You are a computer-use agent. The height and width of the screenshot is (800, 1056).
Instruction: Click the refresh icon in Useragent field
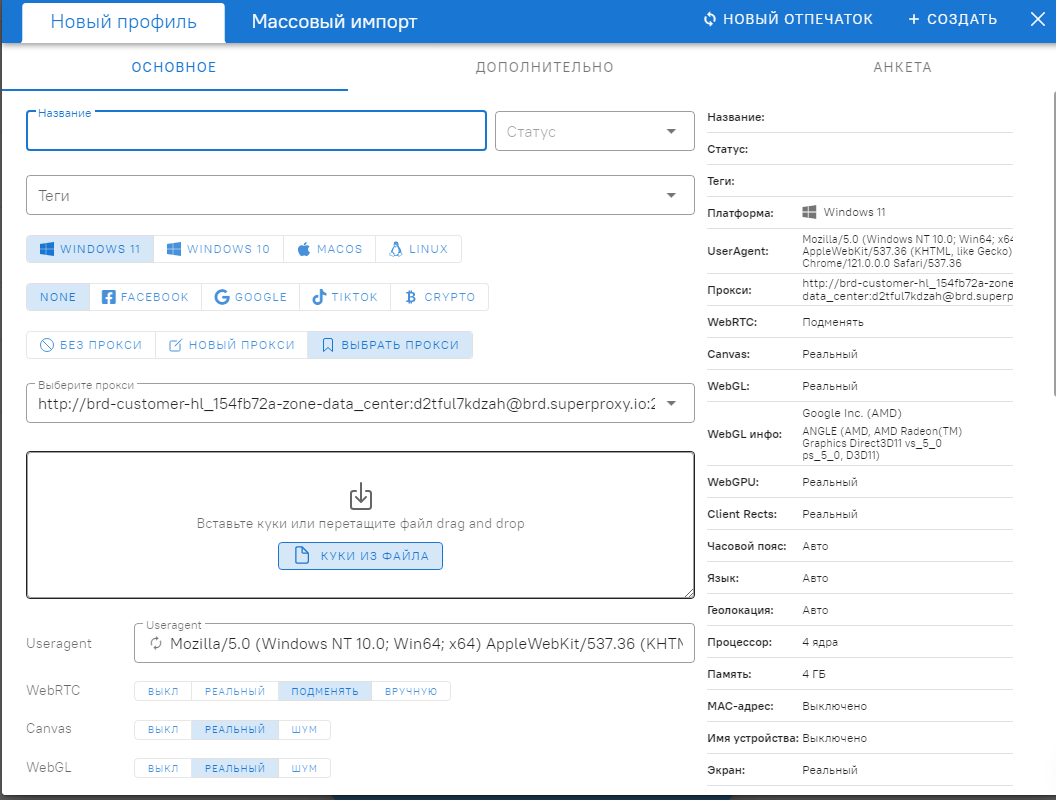(x=155, y=644)
